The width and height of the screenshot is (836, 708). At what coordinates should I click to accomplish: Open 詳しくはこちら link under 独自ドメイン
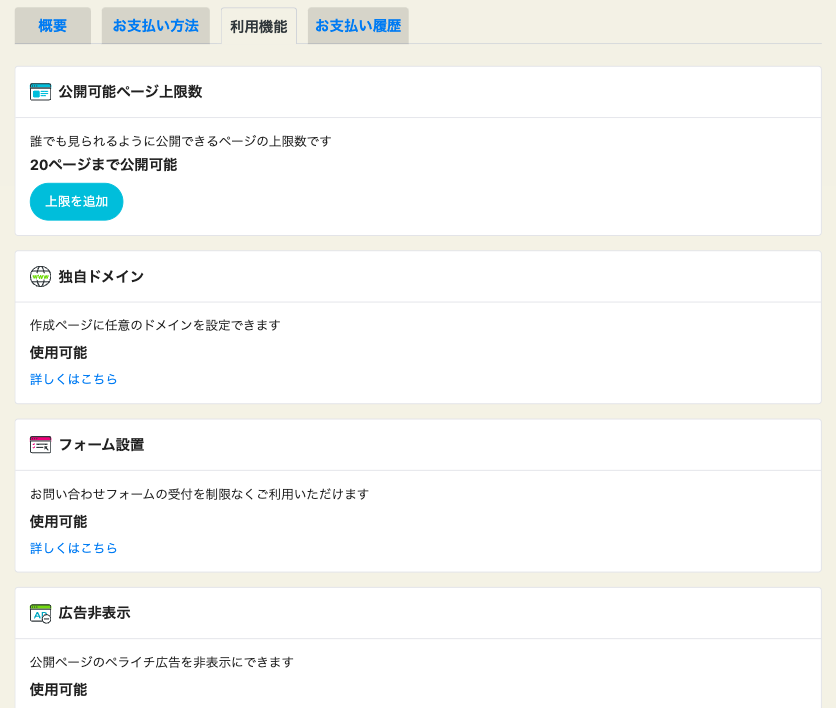74,379
